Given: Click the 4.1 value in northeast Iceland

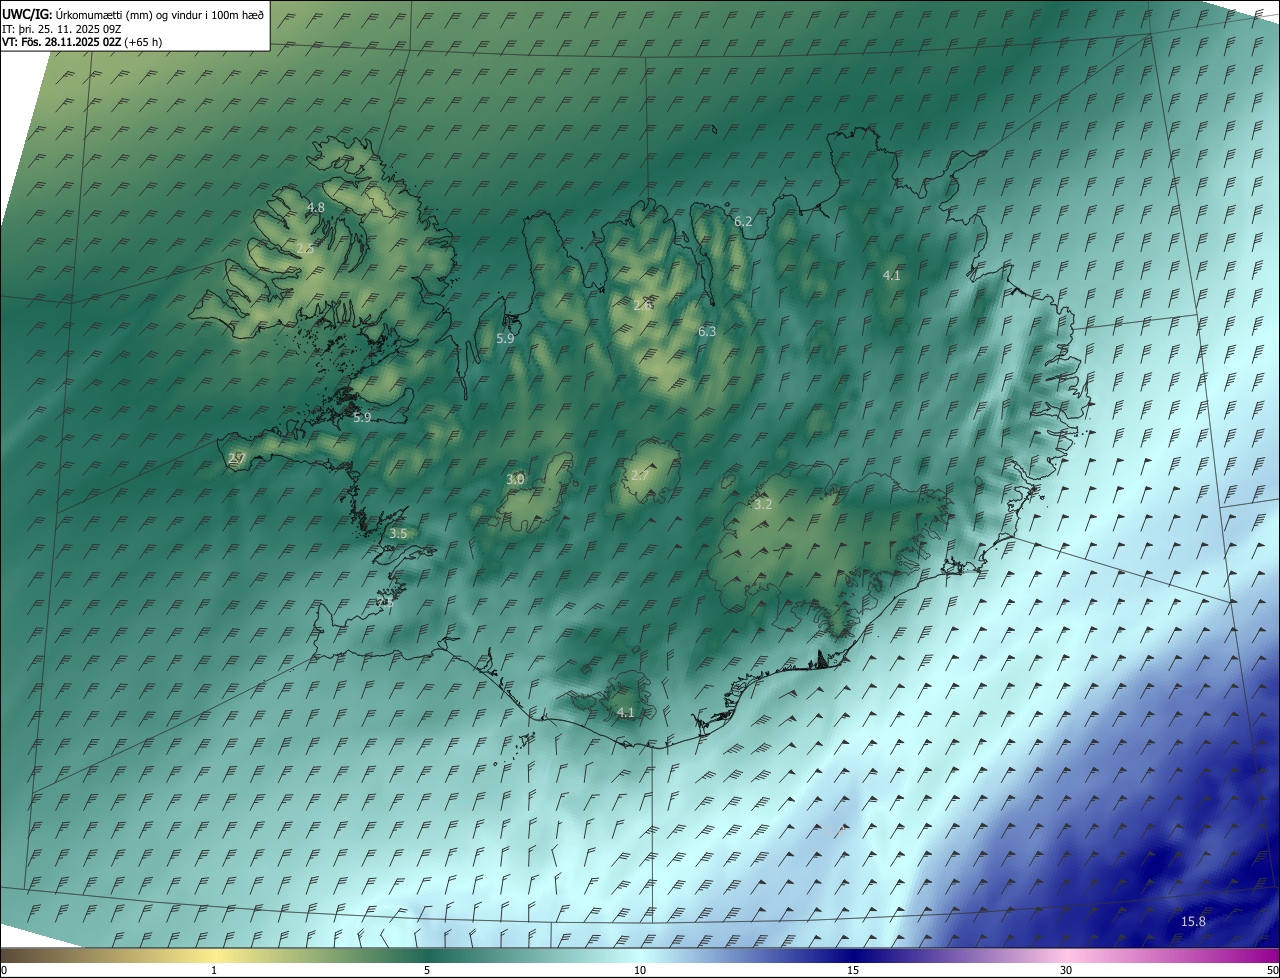Looking at the screenshot, I should click(892, 275).
